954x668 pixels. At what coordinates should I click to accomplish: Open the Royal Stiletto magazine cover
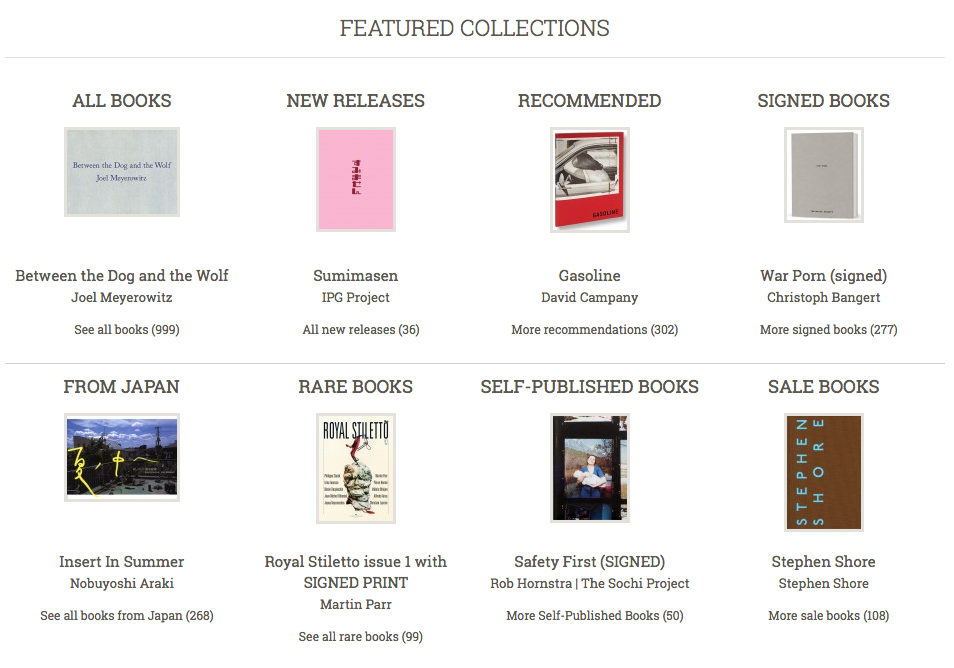coord(356,468)
